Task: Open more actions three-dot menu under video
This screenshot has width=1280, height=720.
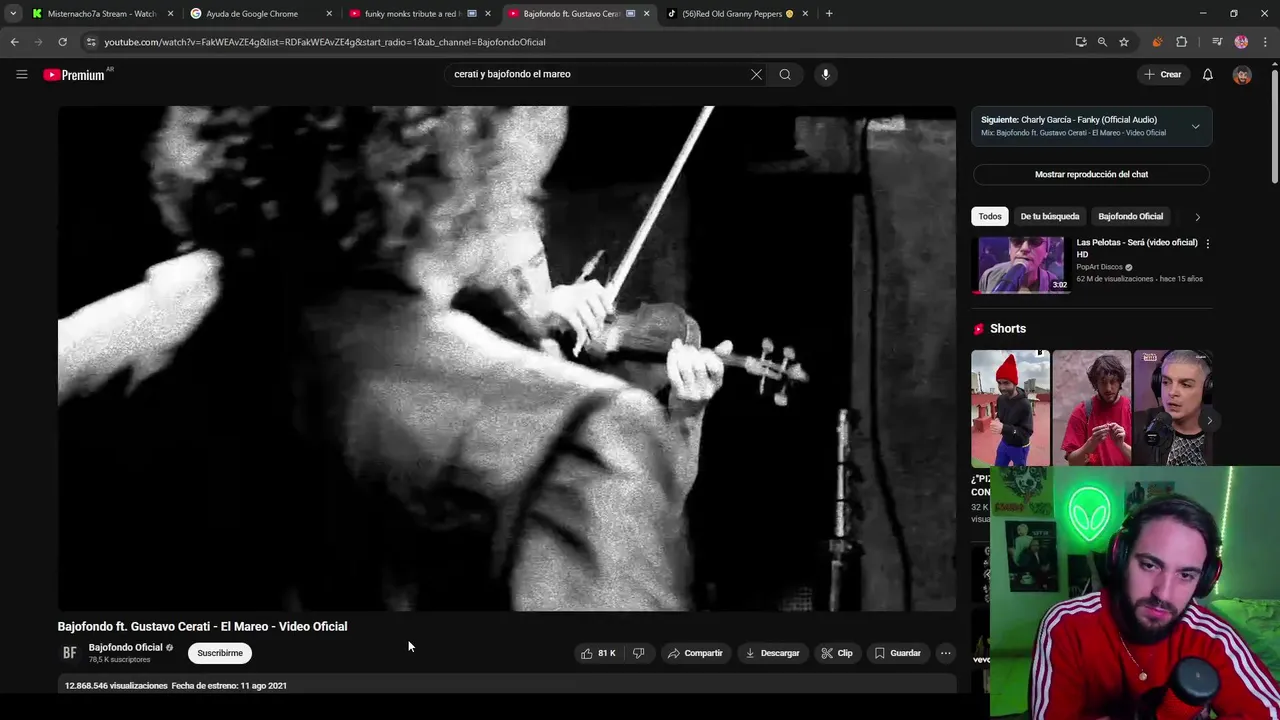Action: pos(945,653)
